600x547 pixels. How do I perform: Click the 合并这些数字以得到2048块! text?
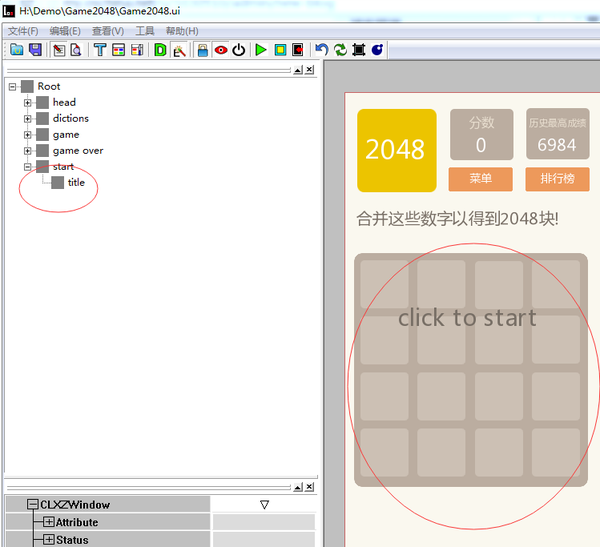click(457, 219)
